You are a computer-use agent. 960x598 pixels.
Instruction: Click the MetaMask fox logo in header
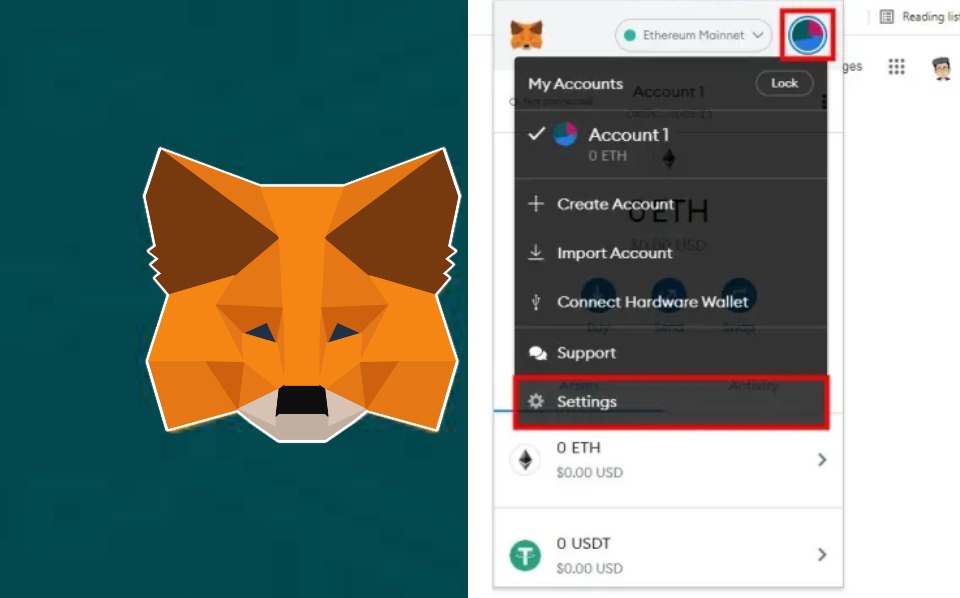click(527, 35)
